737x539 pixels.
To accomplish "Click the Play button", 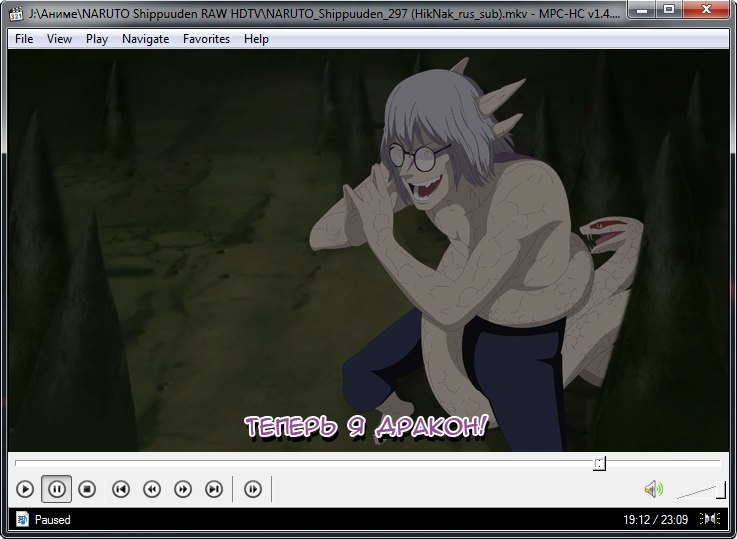I will (x=25, y=489).
